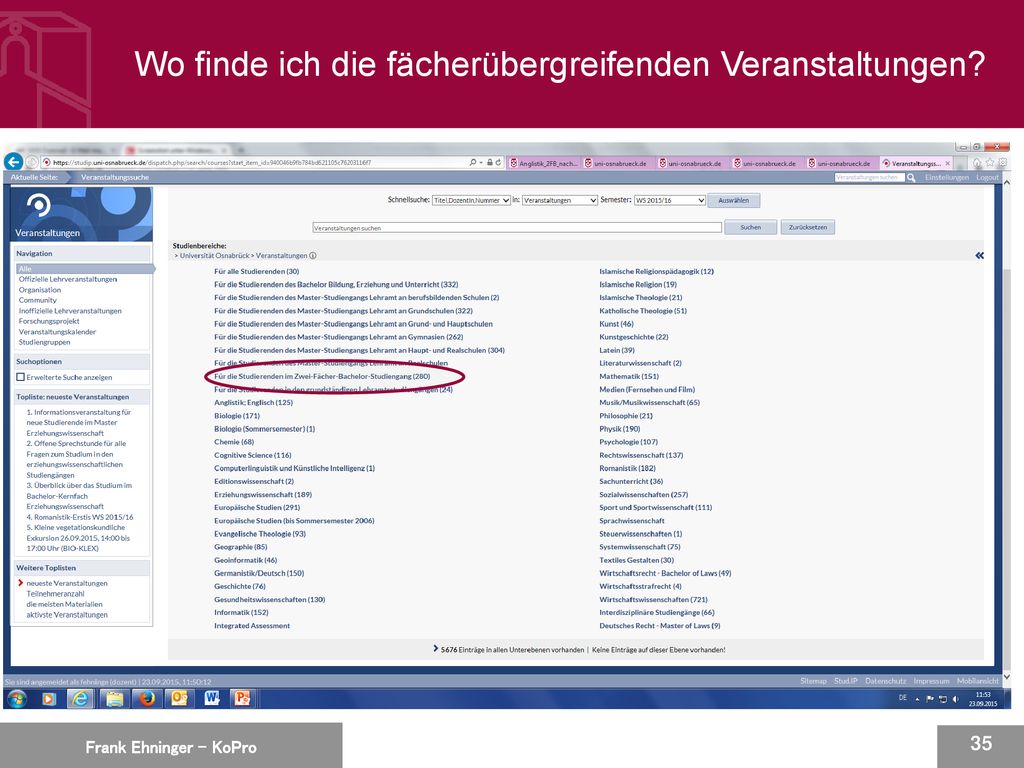Open the Psychologie (107) link

coord(628,442)
